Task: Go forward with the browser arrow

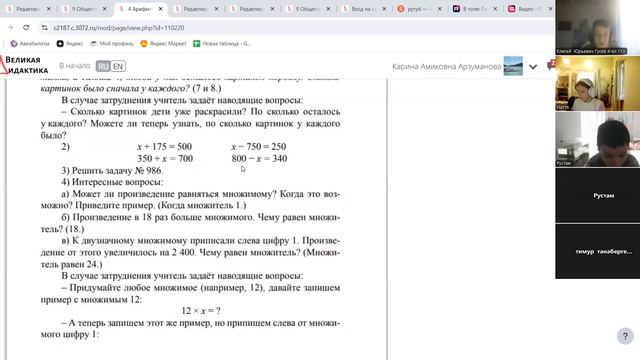Action: (10, 27)
